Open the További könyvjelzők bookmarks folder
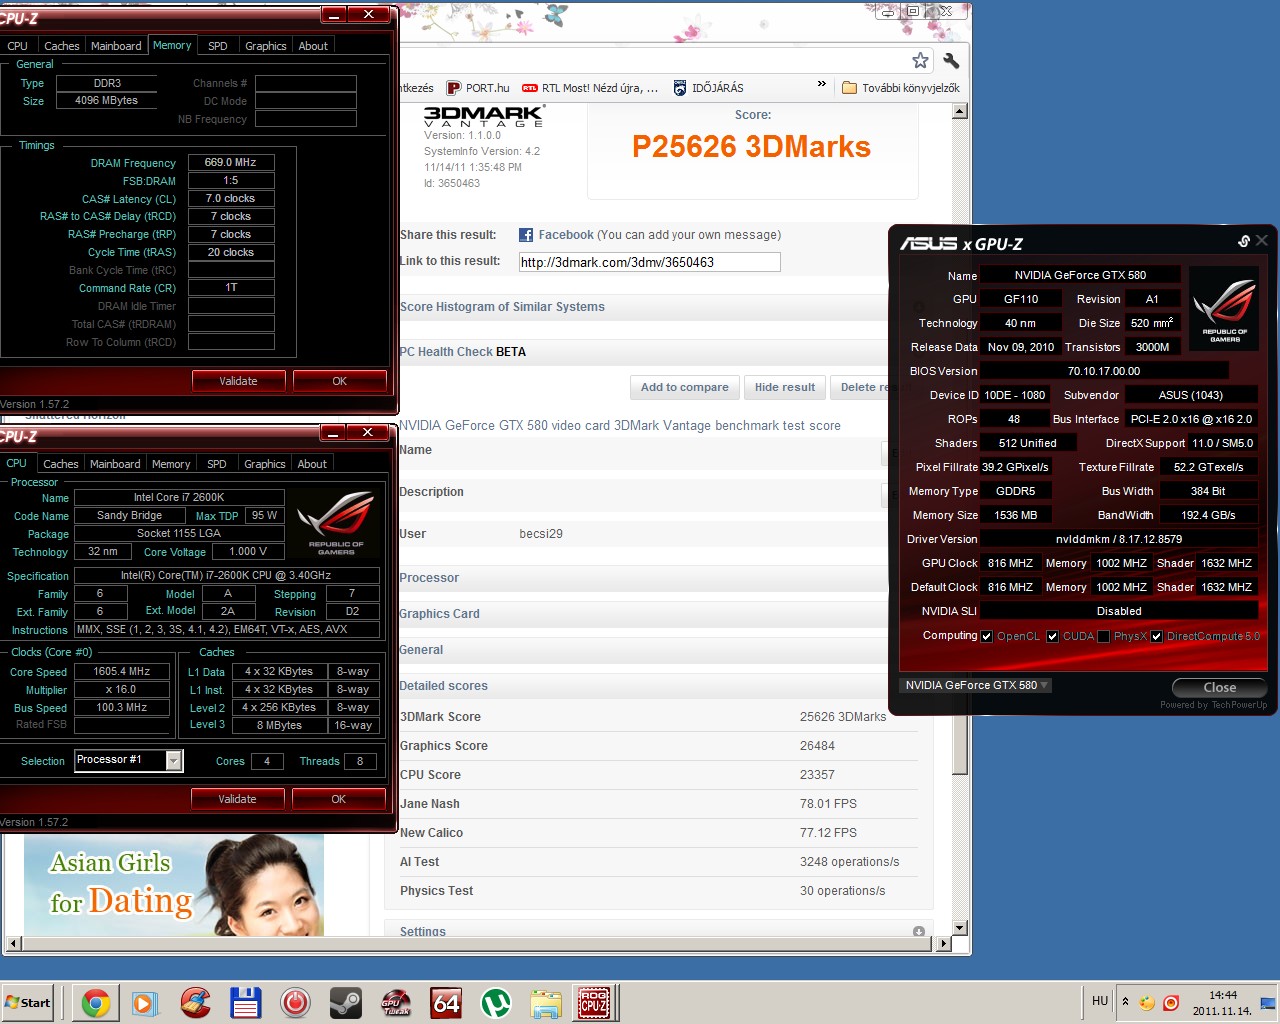 pyautogui.click(x=901, y=88)
